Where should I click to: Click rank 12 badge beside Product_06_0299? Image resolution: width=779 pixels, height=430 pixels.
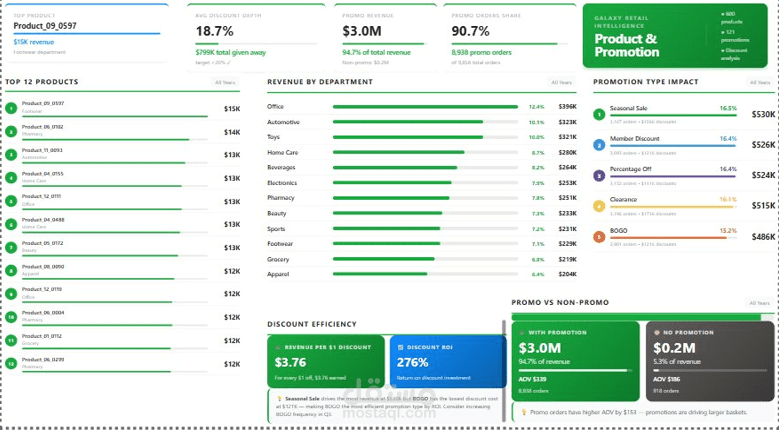(11, 363)
